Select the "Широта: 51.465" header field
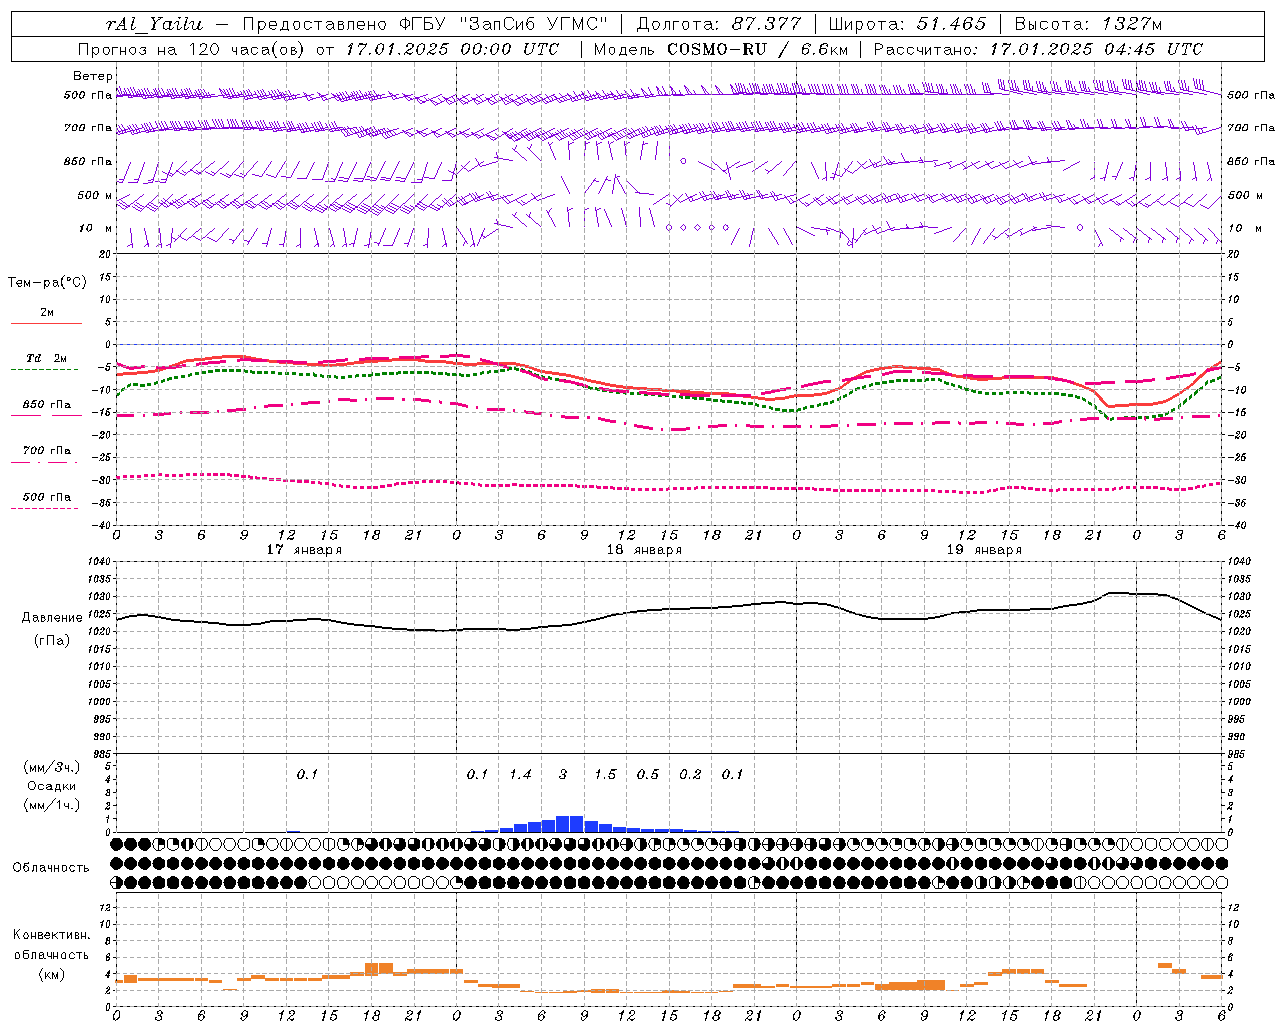The image size is (1280, 1024). click(x=907, y=24)
